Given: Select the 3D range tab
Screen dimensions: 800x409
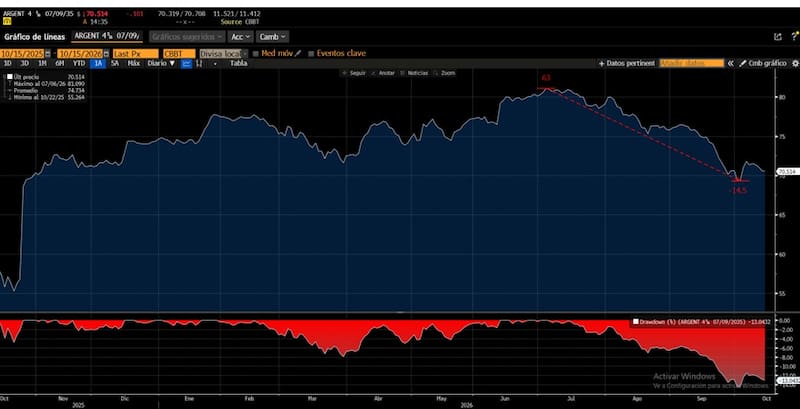Looking at the screenshot, I should [24, 63].
